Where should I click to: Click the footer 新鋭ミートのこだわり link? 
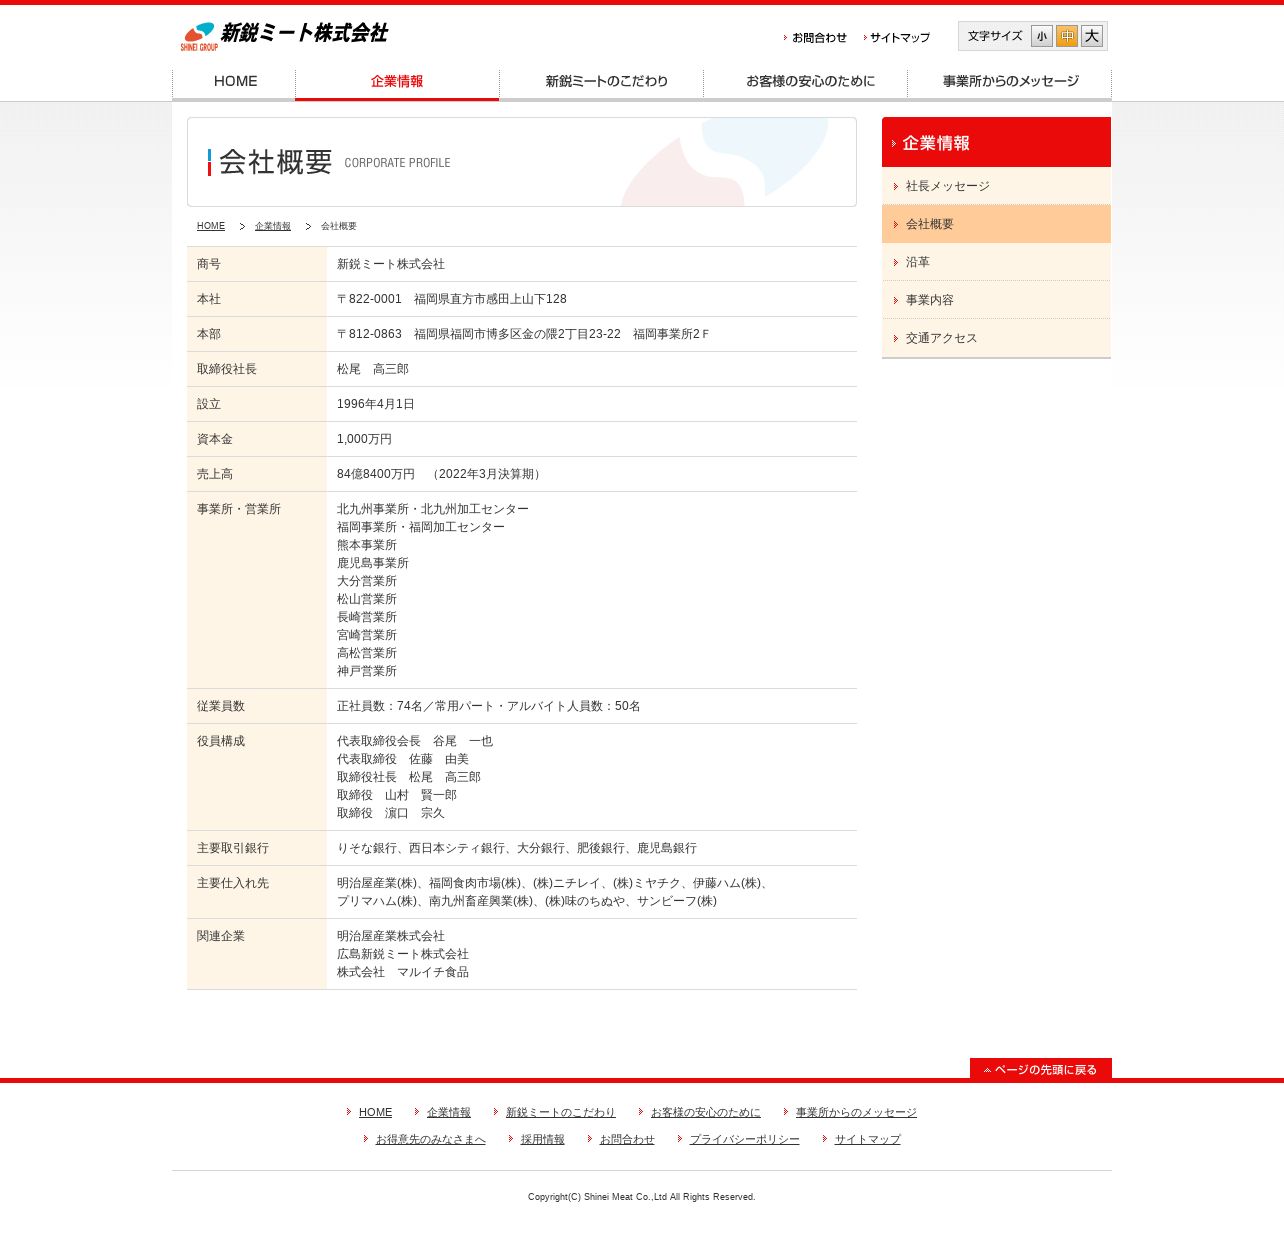(x=561, y=1113)
